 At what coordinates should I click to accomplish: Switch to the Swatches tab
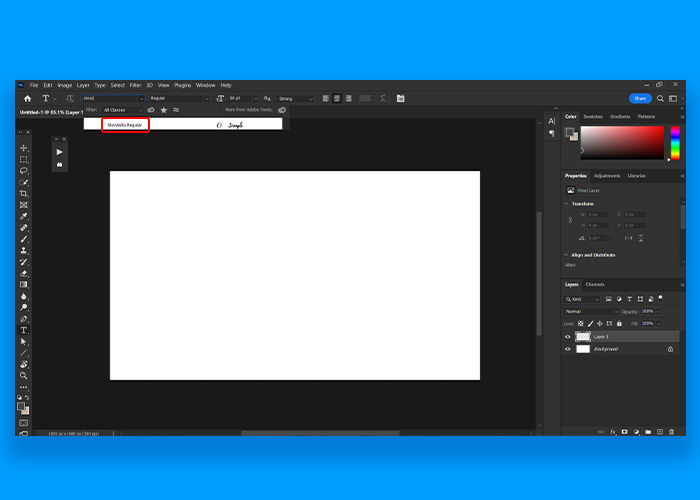coord(593,117)
